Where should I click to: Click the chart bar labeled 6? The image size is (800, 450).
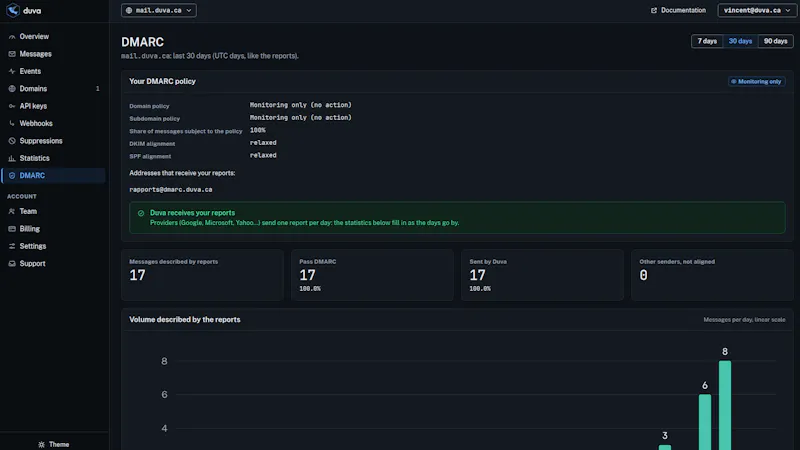[x=705, y=422]
